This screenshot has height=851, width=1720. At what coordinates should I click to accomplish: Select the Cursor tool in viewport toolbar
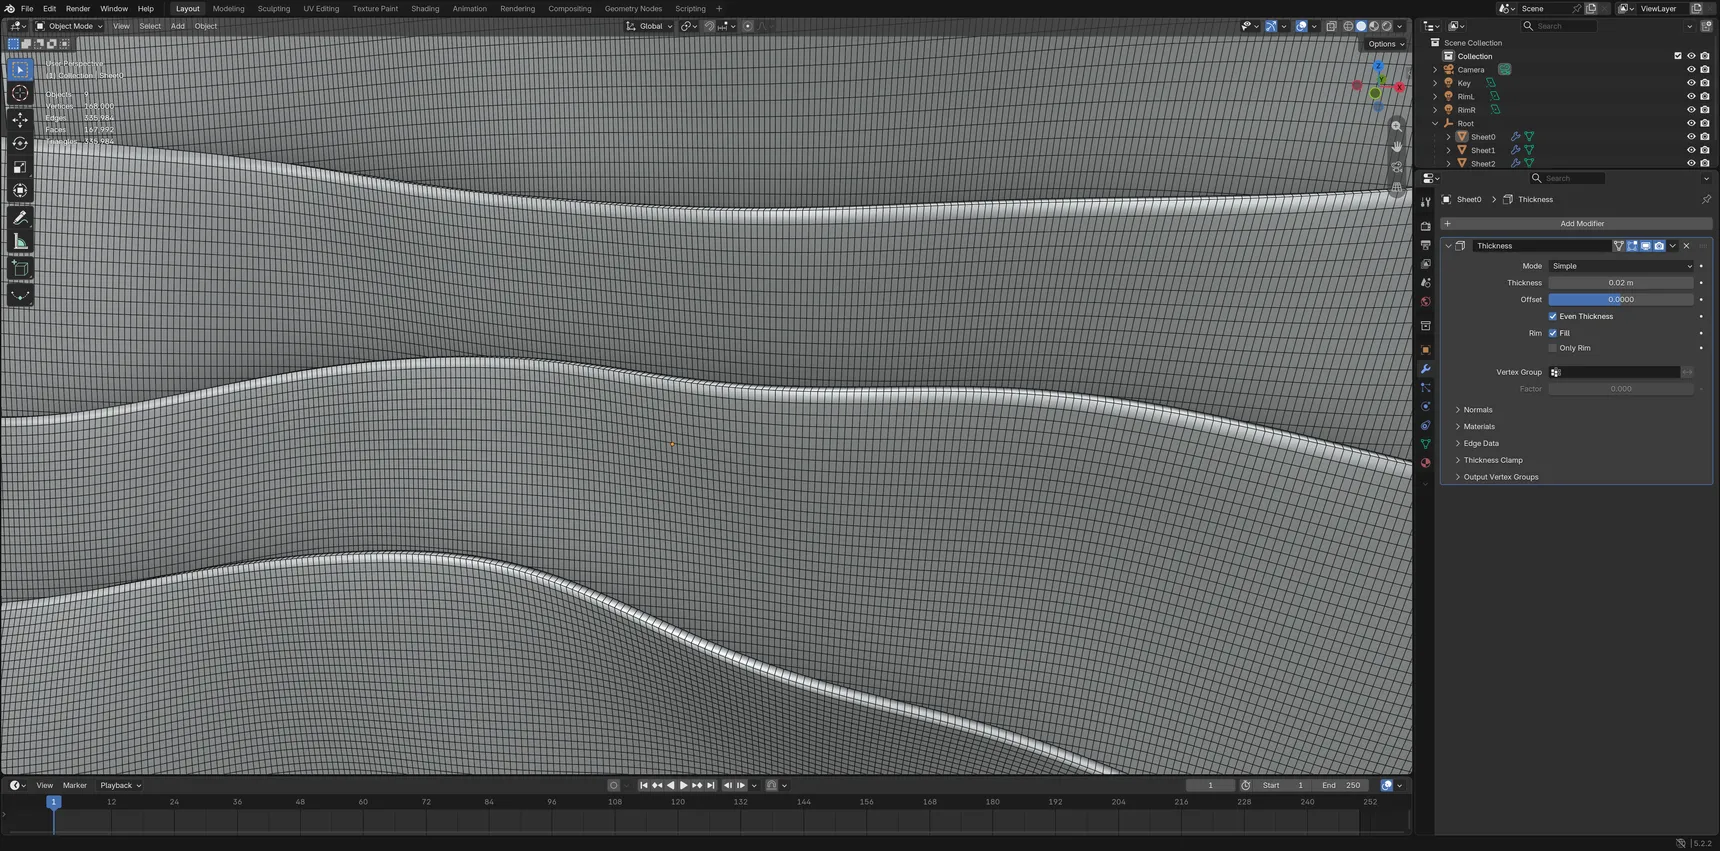tap(20, 93)
